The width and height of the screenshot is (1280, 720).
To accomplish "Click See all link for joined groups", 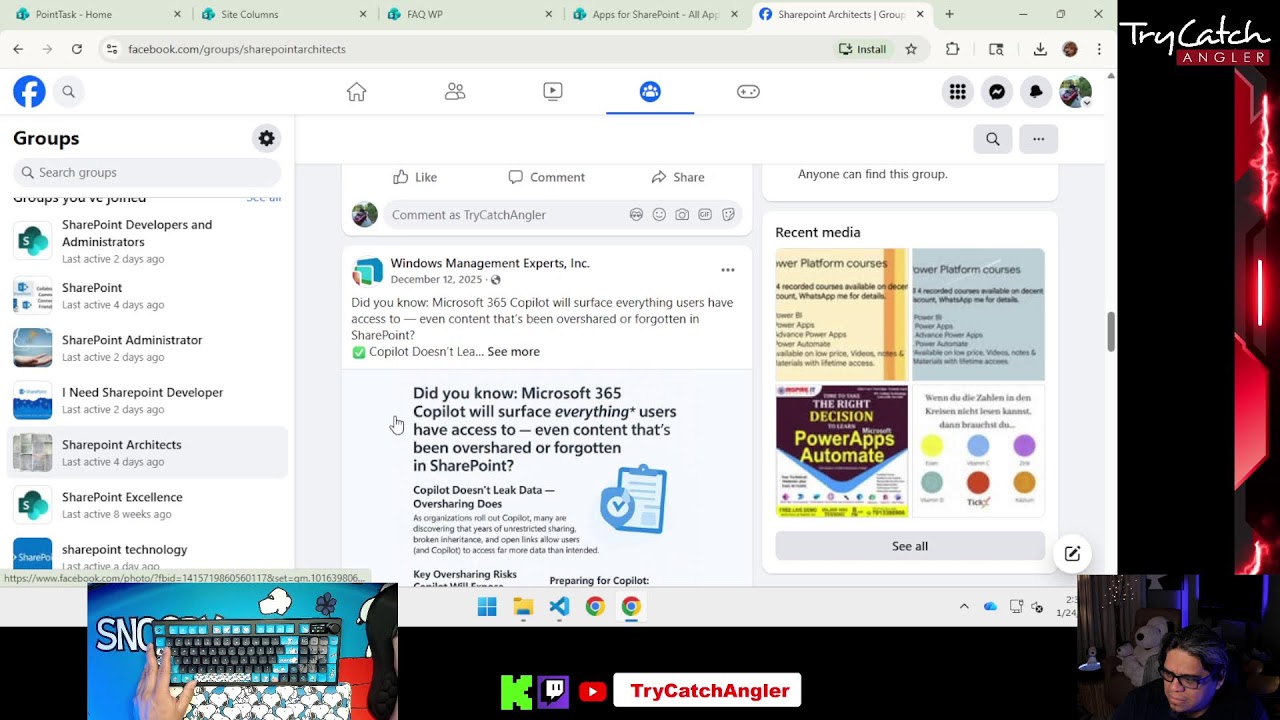I will point(264,198).
